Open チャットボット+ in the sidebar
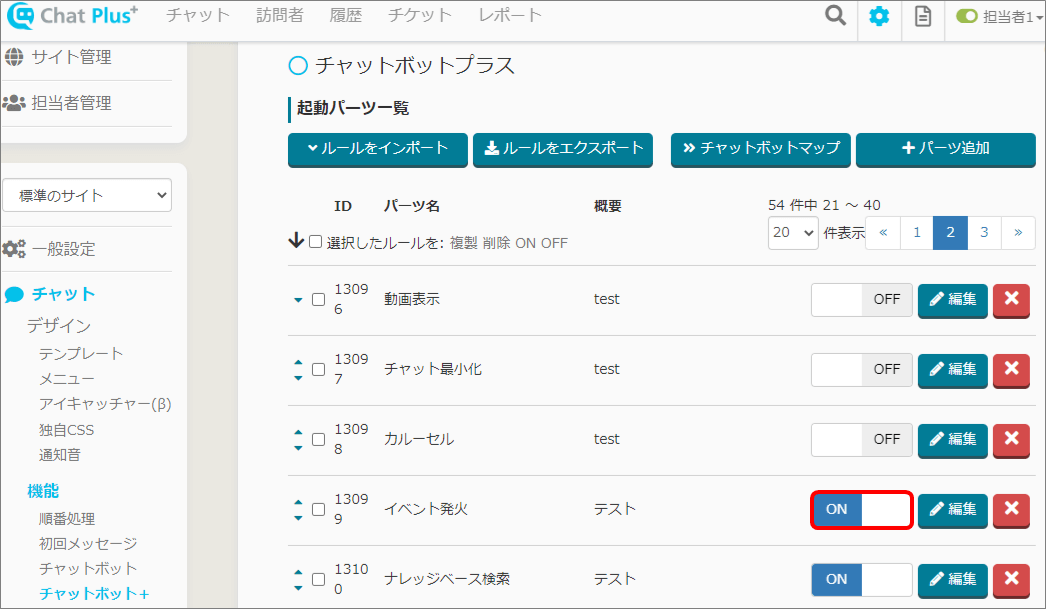Viewport: 1046px width, 609px height. tap(94, 594)
